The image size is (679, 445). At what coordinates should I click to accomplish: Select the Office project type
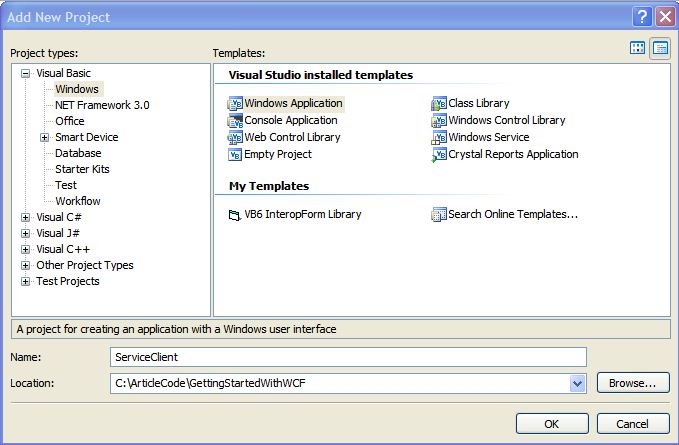coord(70,121)
